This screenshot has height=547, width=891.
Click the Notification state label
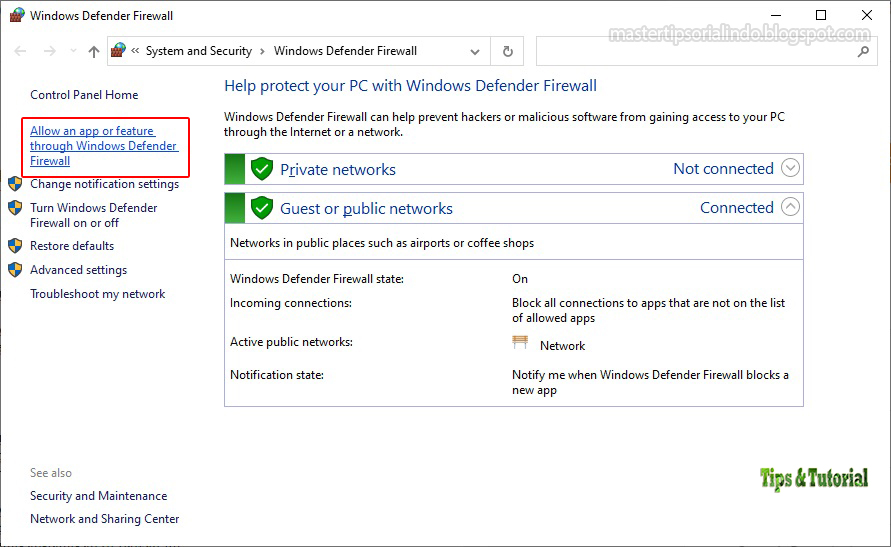[277, 375]
